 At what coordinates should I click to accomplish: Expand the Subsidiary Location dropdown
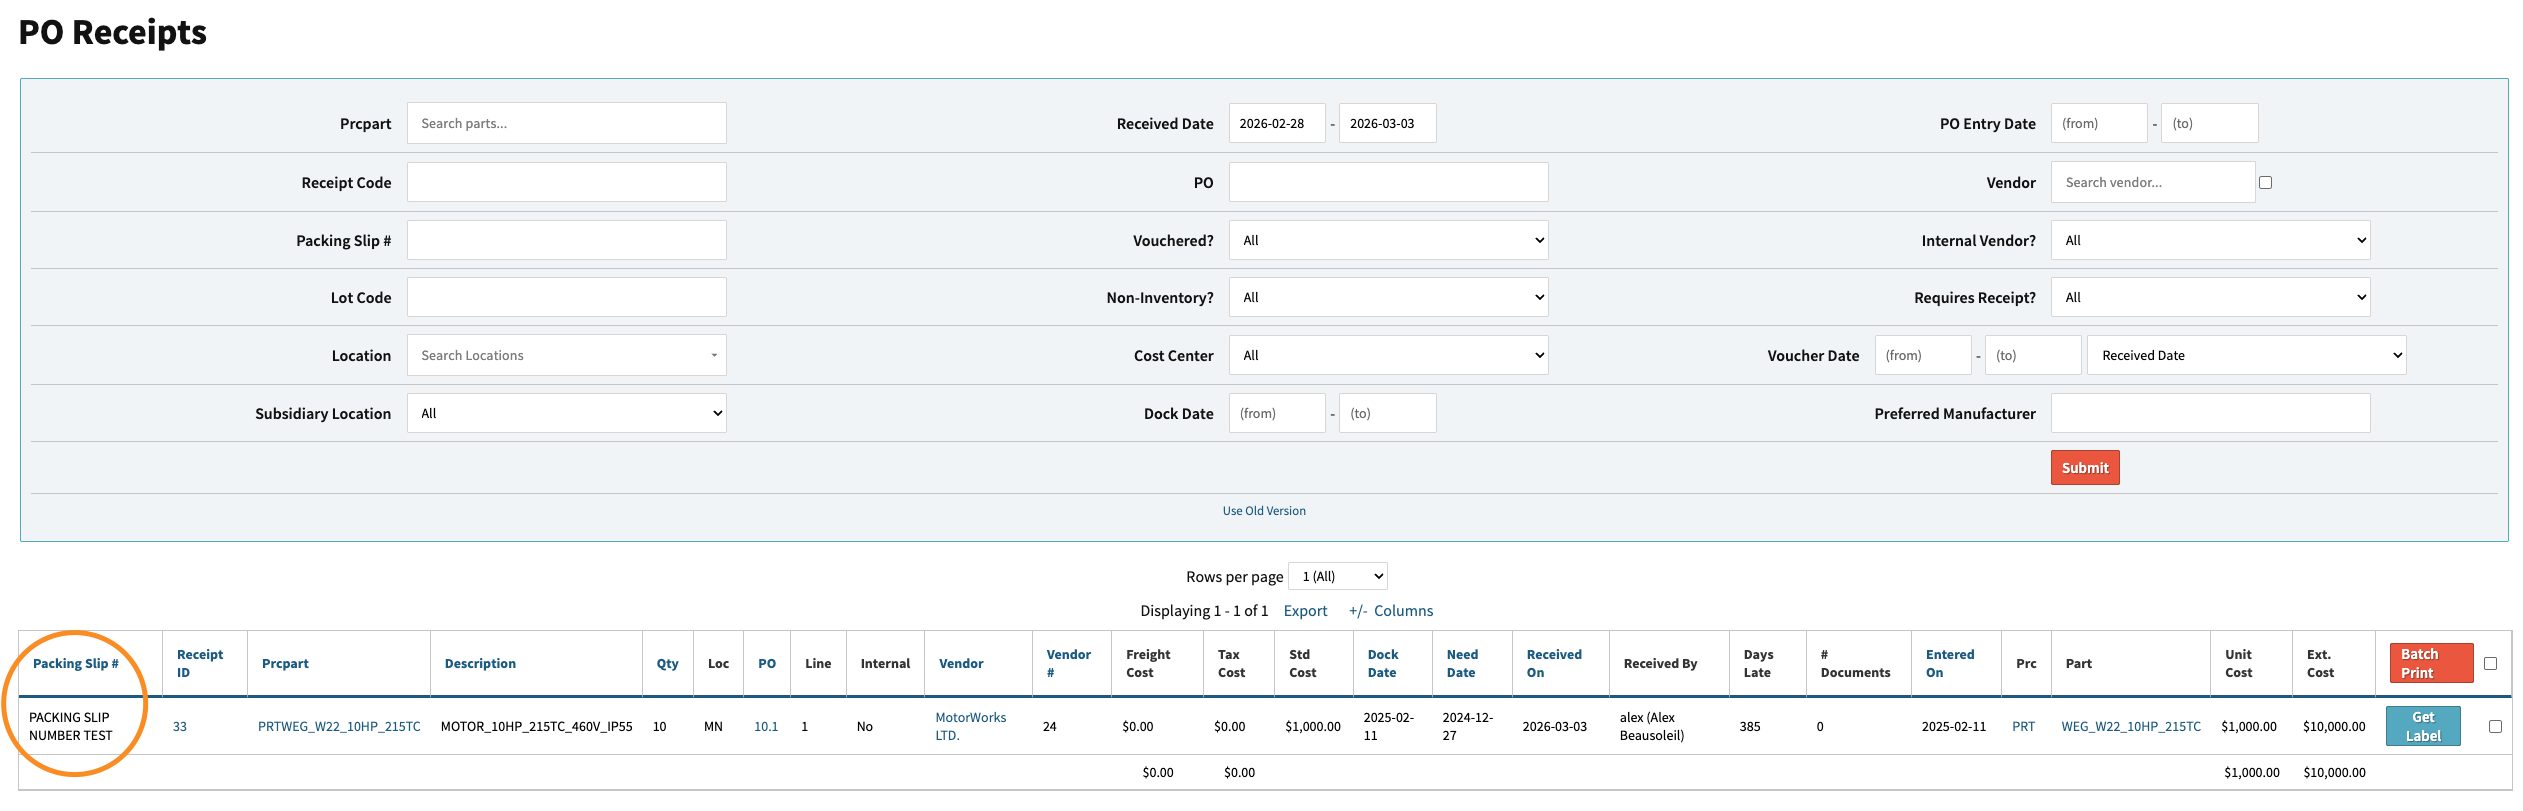[x=566, y=413]
